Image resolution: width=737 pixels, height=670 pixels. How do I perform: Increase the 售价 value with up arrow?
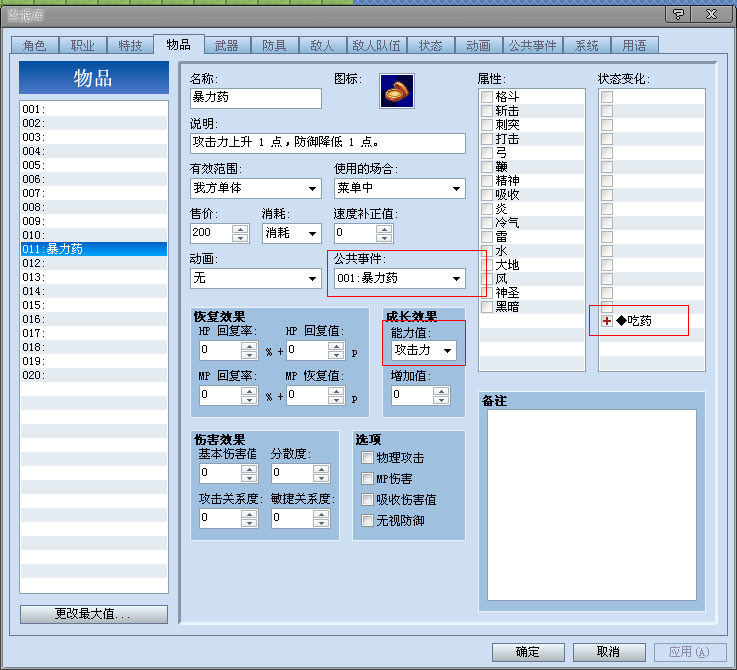(240, 229)
